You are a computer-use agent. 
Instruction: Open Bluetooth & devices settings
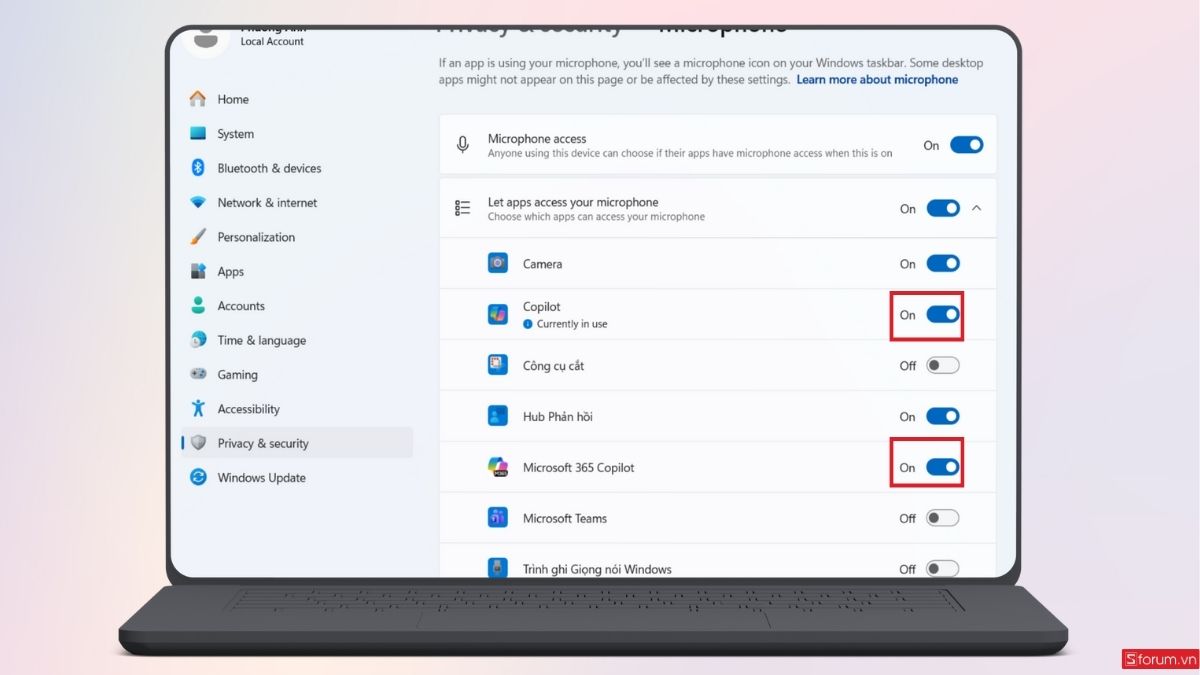coord(296,168)
